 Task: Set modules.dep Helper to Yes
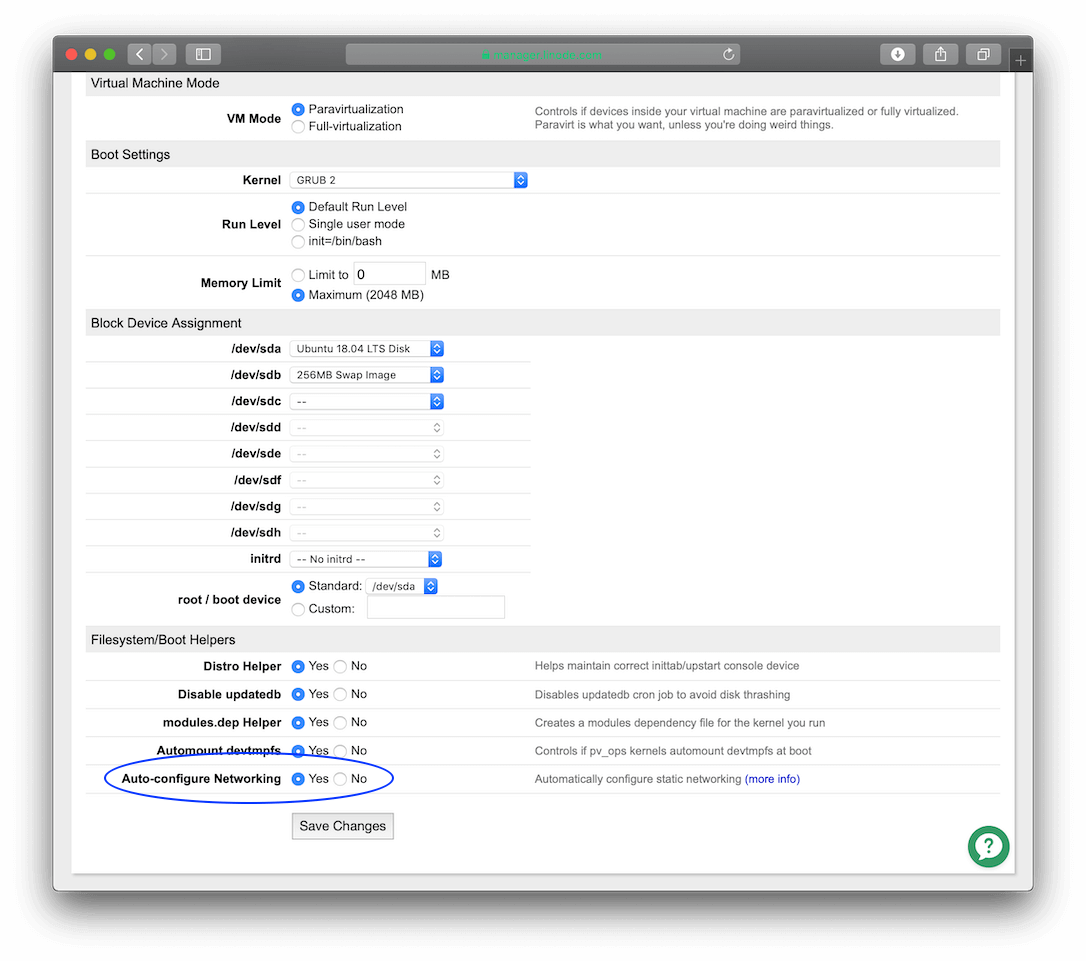298,722
